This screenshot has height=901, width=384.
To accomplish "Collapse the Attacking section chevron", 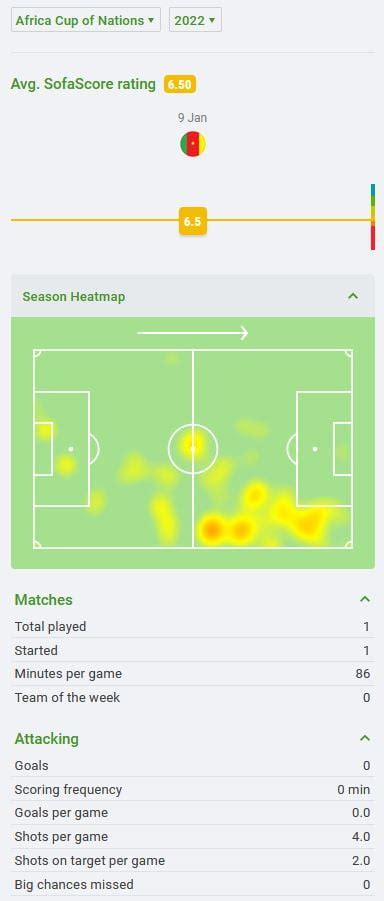I will coord(364,738).
